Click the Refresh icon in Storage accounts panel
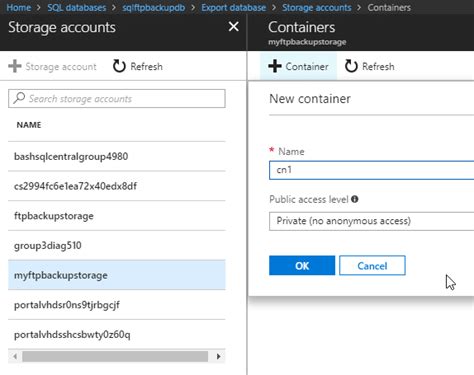Image resolution: width=474 pixels, height=375 pixels. [x=119, y=66]
